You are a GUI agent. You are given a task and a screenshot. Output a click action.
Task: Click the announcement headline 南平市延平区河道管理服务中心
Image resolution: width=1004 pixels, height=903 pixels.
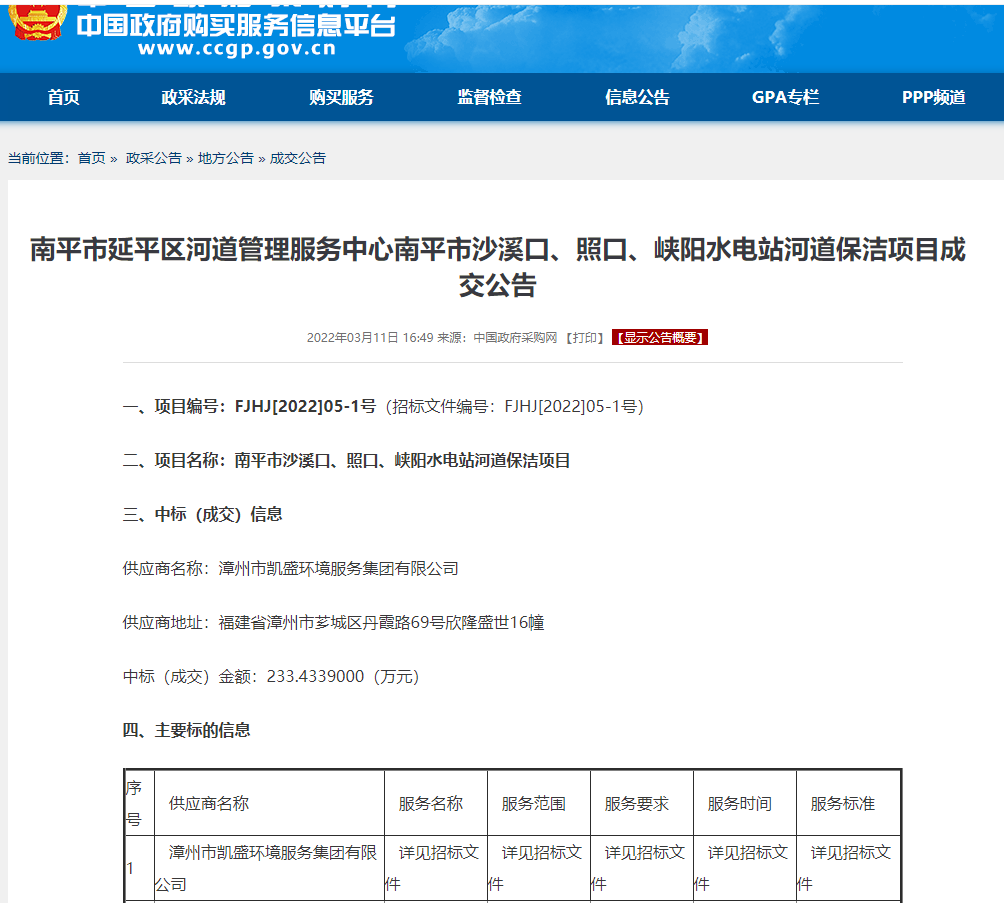[x=498, y=267]
